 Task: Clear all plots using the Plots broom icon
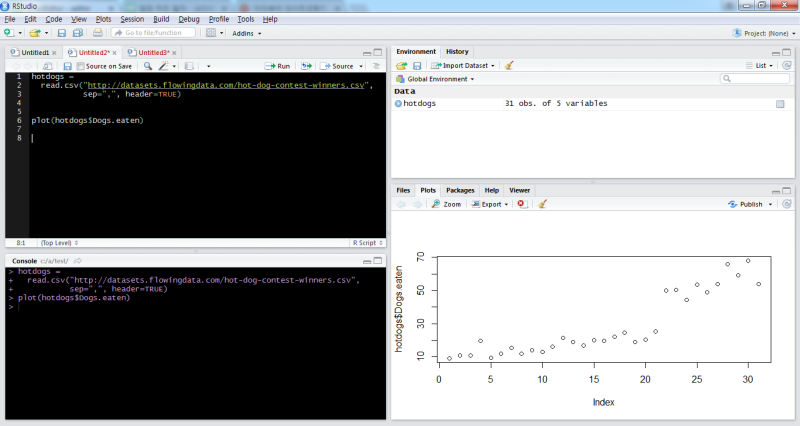[542, 203]
